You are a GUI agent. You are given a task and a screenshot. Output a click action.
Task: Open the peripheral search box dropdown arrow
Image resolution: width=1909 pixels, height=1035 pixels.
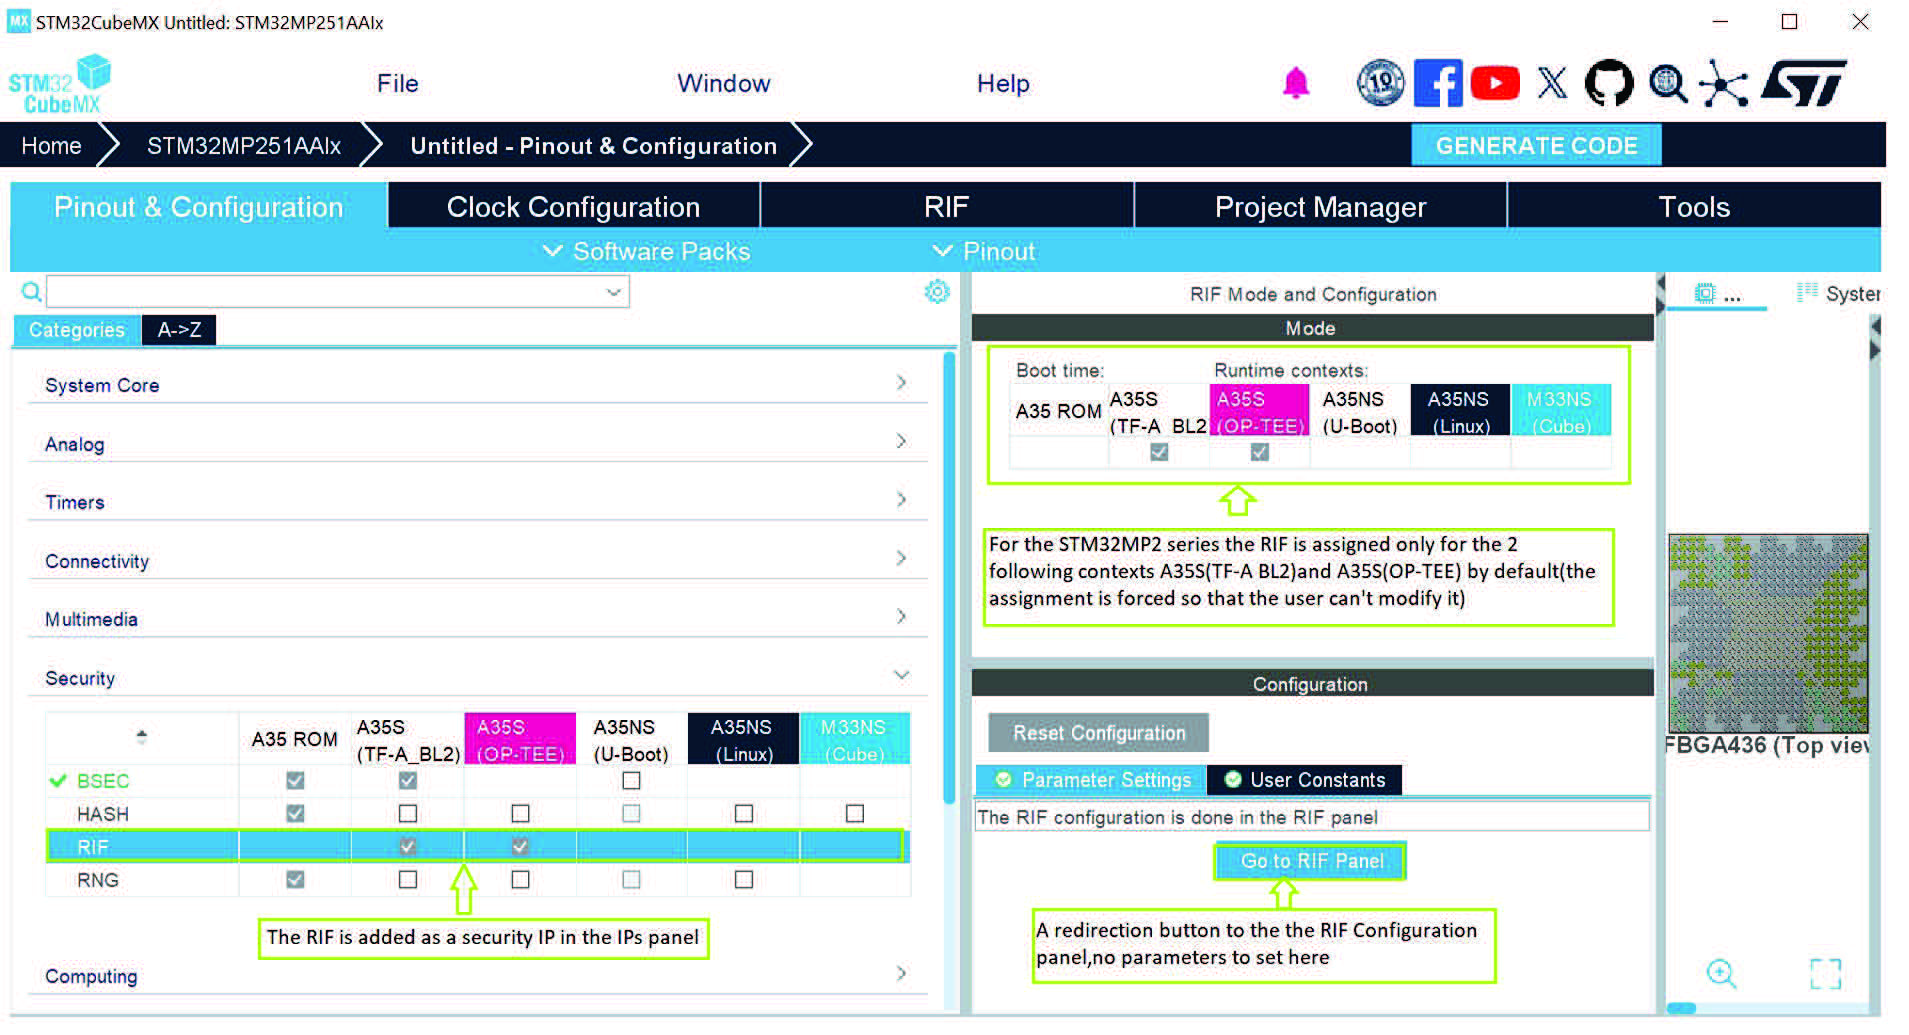(614, 292)
